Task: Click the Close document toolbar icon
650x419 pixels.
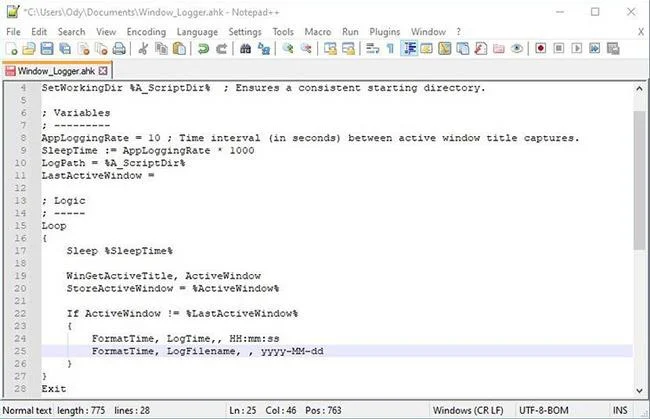Action: pos(83,49)
